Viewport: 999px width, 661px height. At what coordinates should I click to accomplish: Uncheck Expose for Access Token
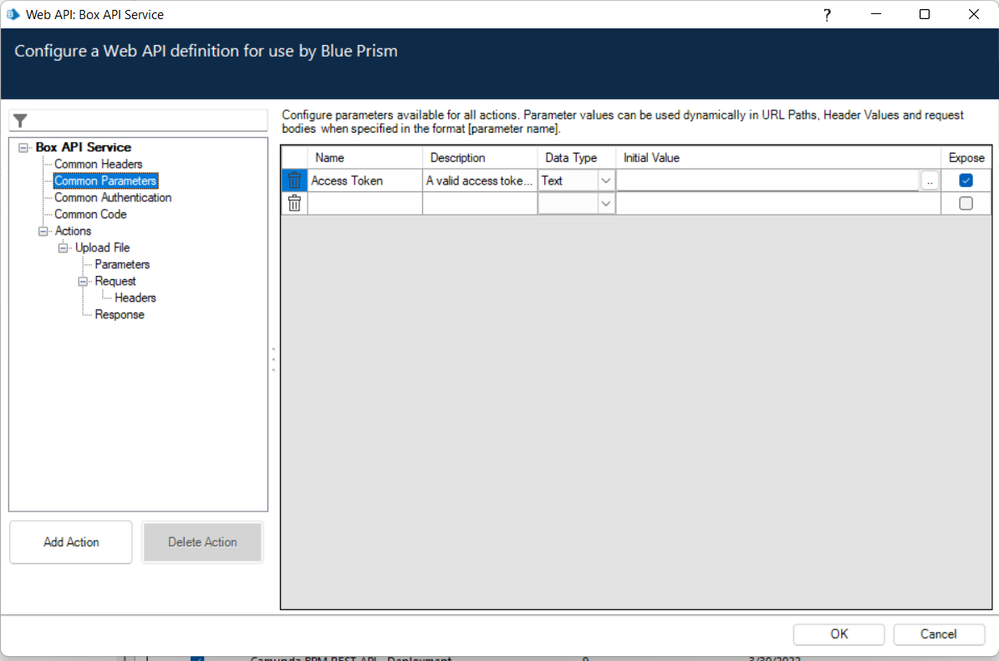point(966,180)
